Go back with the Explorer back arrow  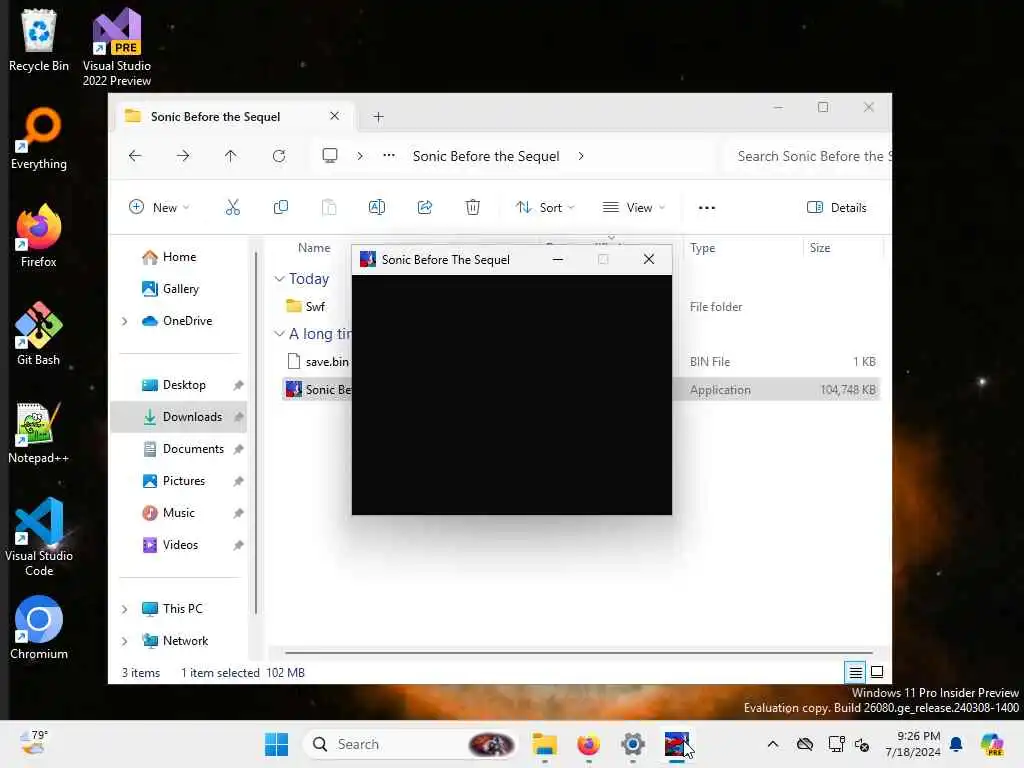(x=135, y=156)
